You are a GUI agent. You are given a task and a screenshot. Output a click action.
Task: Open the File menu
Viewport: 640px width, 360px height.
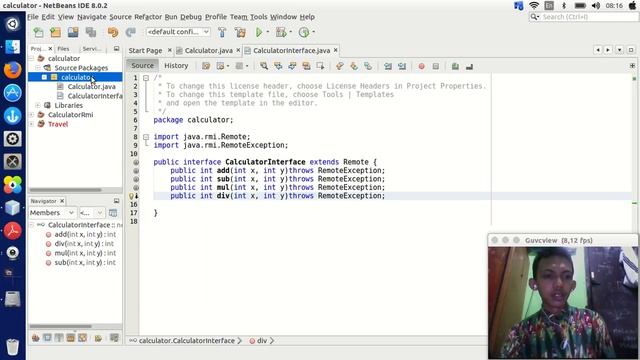[33, 17]
